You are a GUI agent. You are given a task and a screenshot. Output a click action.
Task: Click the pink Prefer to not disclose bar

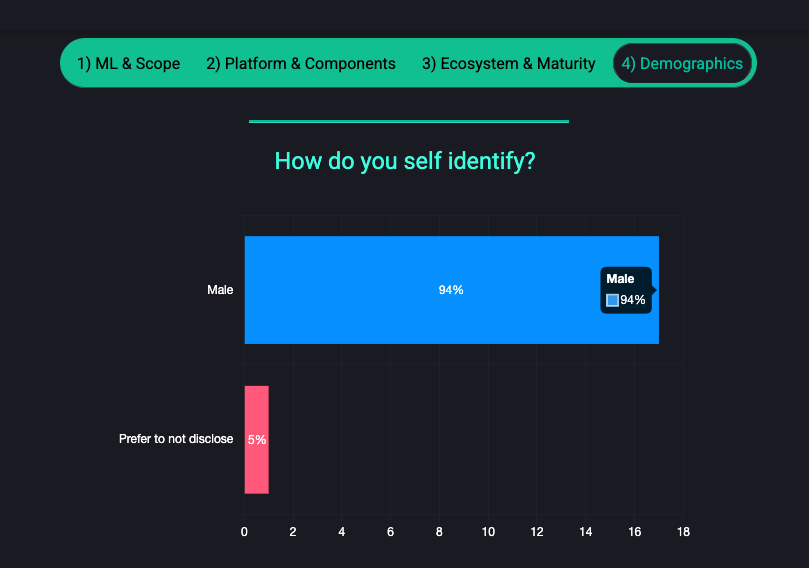pos(256,440)
